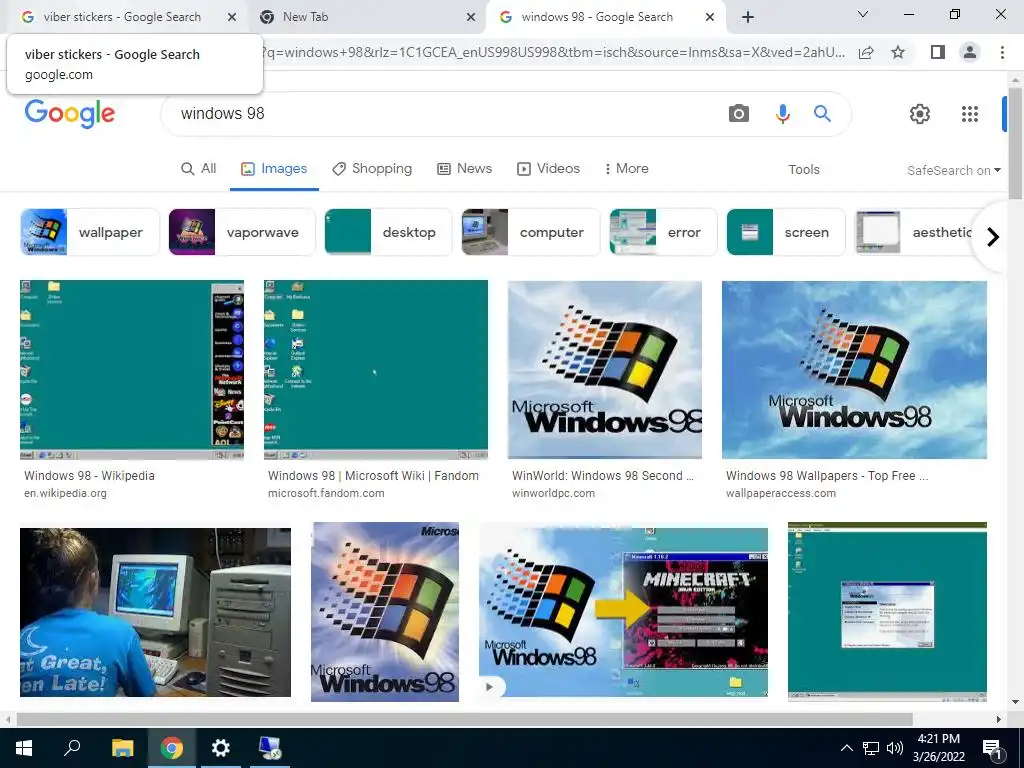Filter images by aesthetic chip

point(914,232)
